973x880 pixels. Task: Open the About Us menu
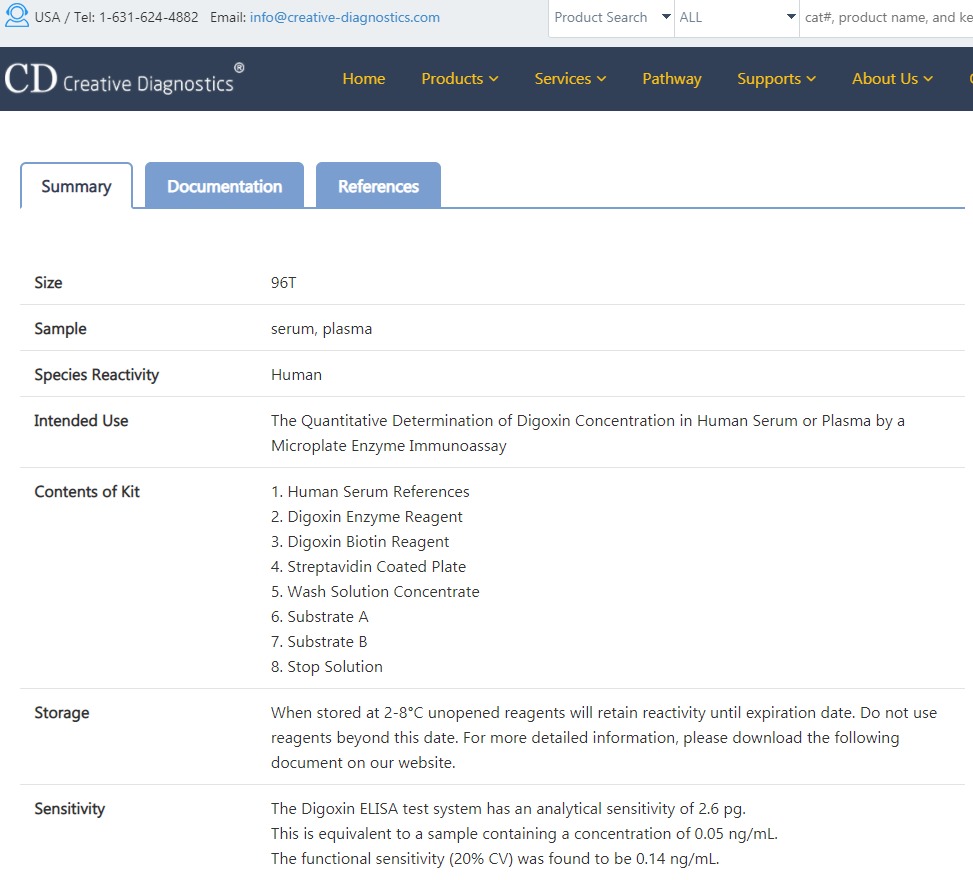pyautogui.click(x=892, y=79)
